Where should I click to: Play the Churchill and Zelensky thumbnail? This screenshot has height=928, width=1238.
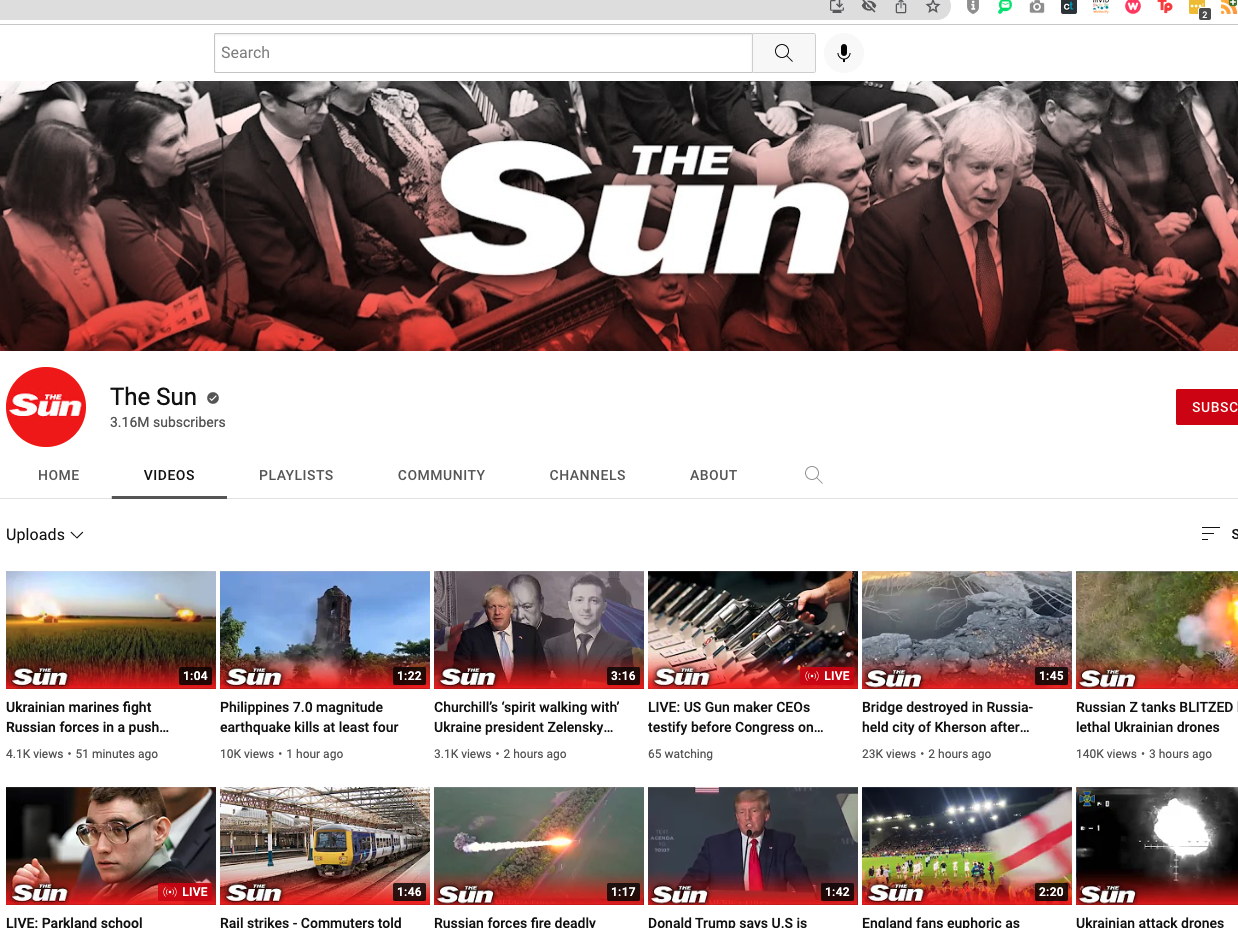(x=539, y=630)
